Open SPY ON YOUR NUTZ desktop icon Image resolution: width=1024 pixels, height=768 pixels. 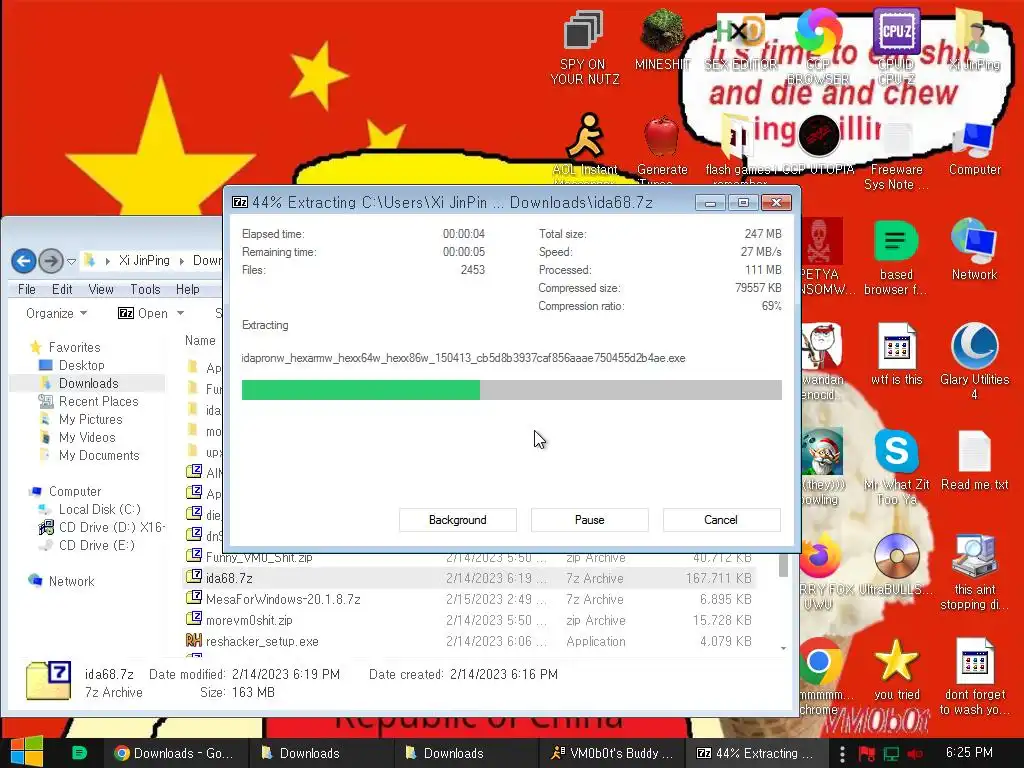click(584, 49)
